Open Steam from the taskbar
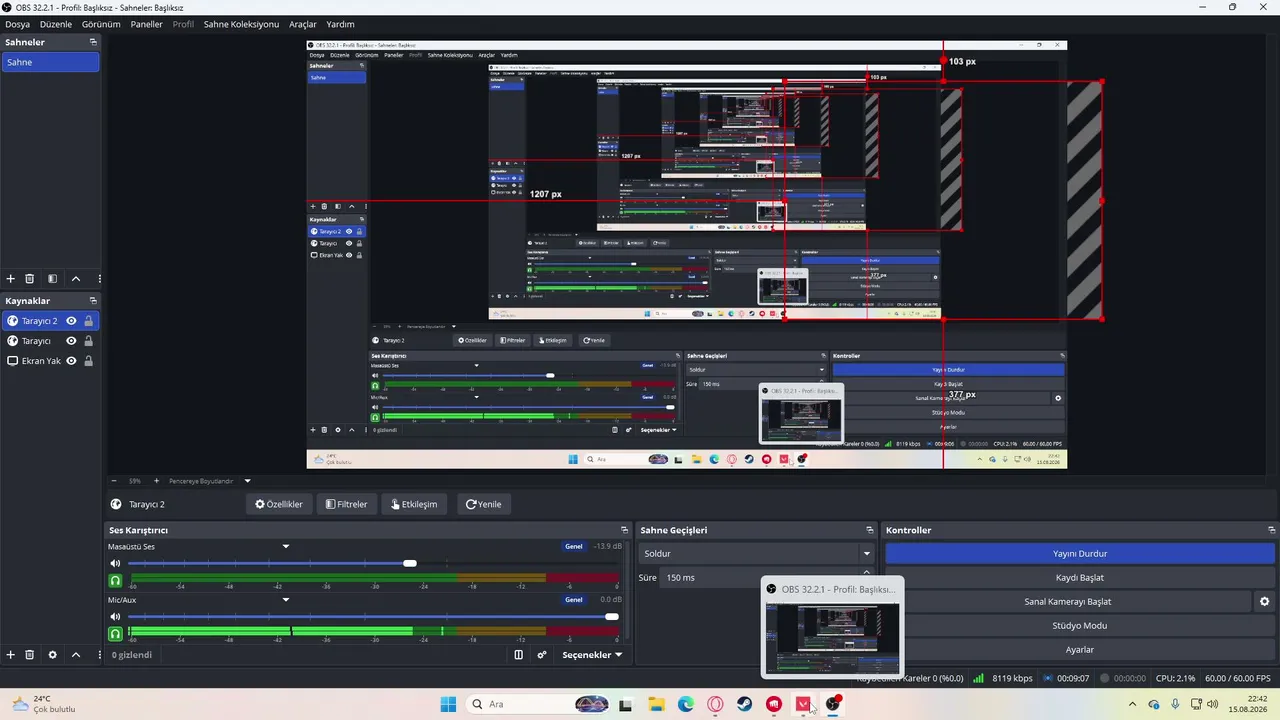Image resolution: width=1280 pixels, height=720 pixels. pos(745,704)
